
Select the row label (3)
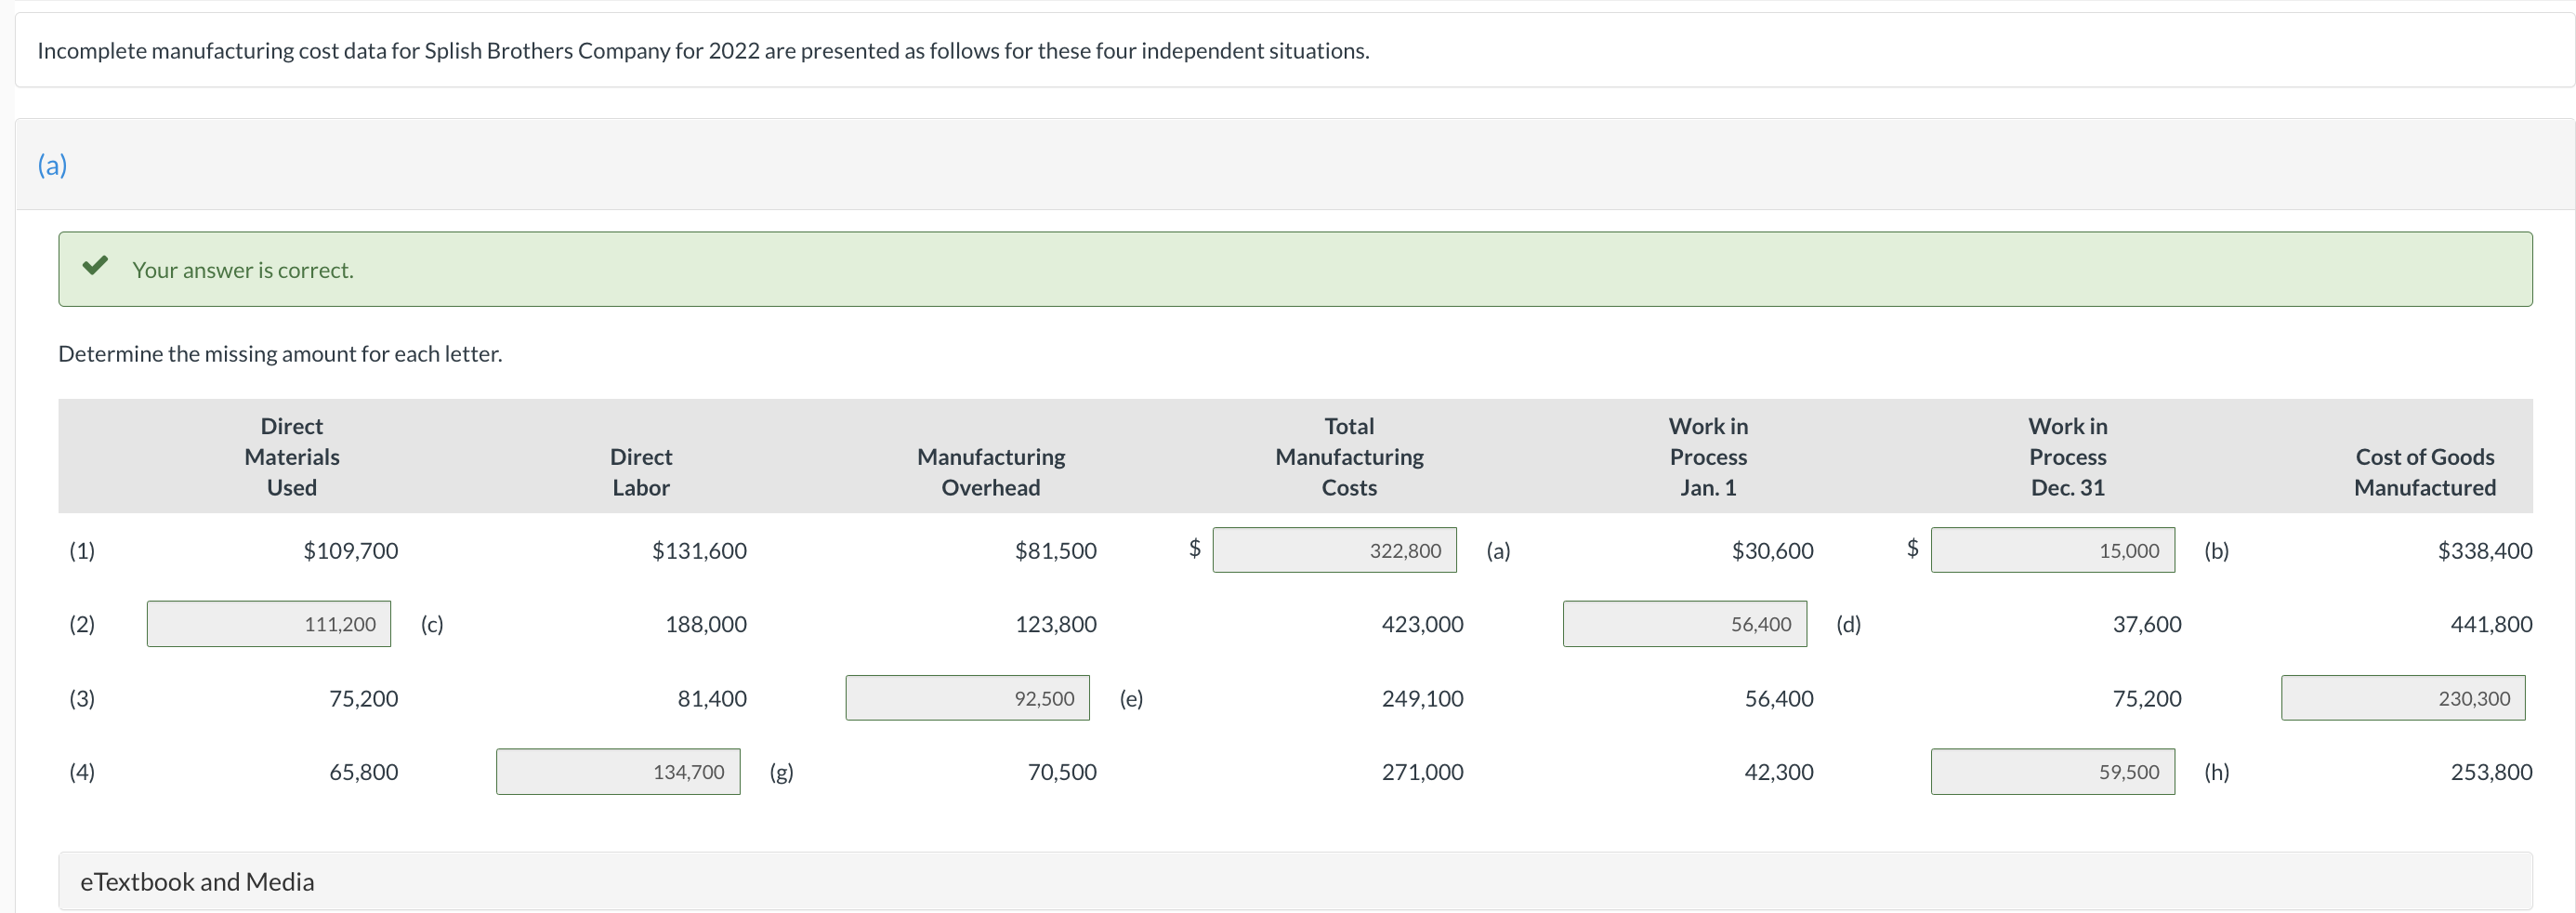pos(81,697)
